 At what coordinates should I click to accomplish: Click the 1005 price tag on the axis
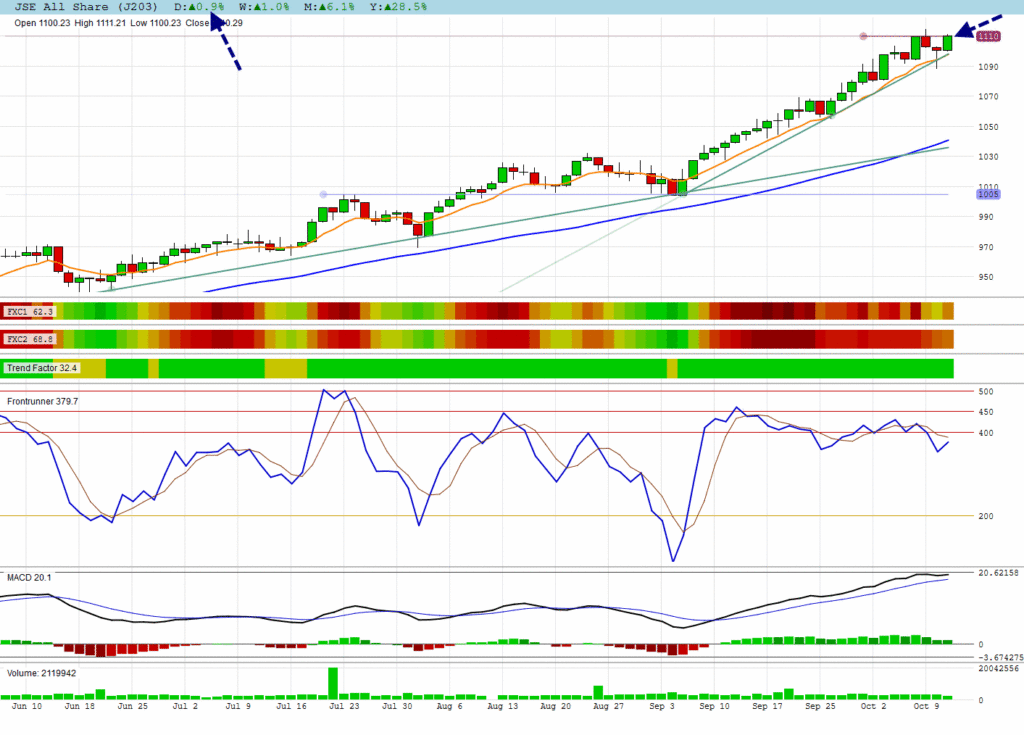989,194
